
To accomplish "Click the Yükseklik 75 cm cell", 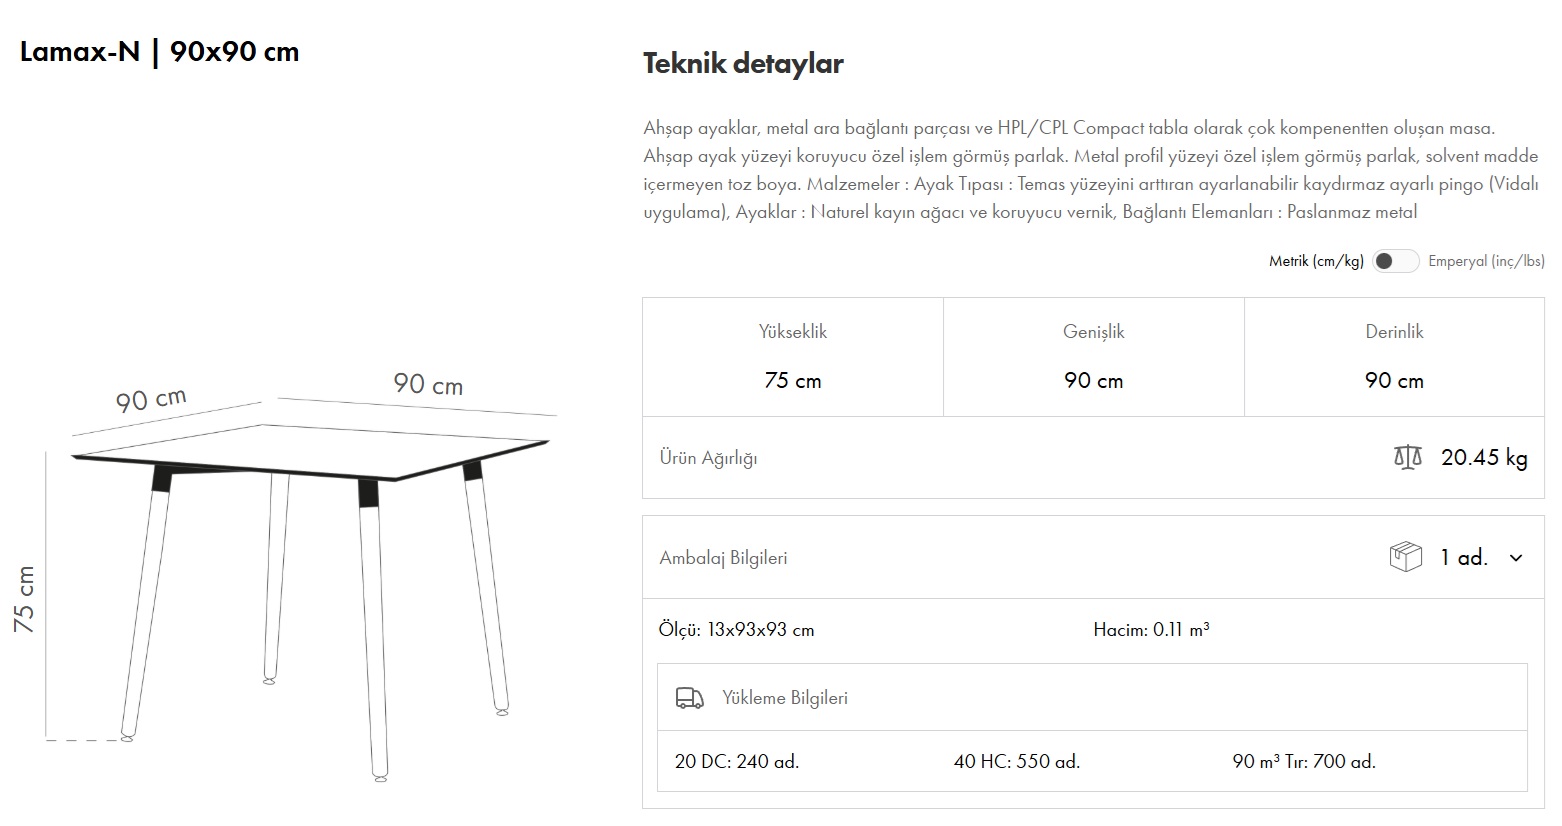I will pos(793,357).
